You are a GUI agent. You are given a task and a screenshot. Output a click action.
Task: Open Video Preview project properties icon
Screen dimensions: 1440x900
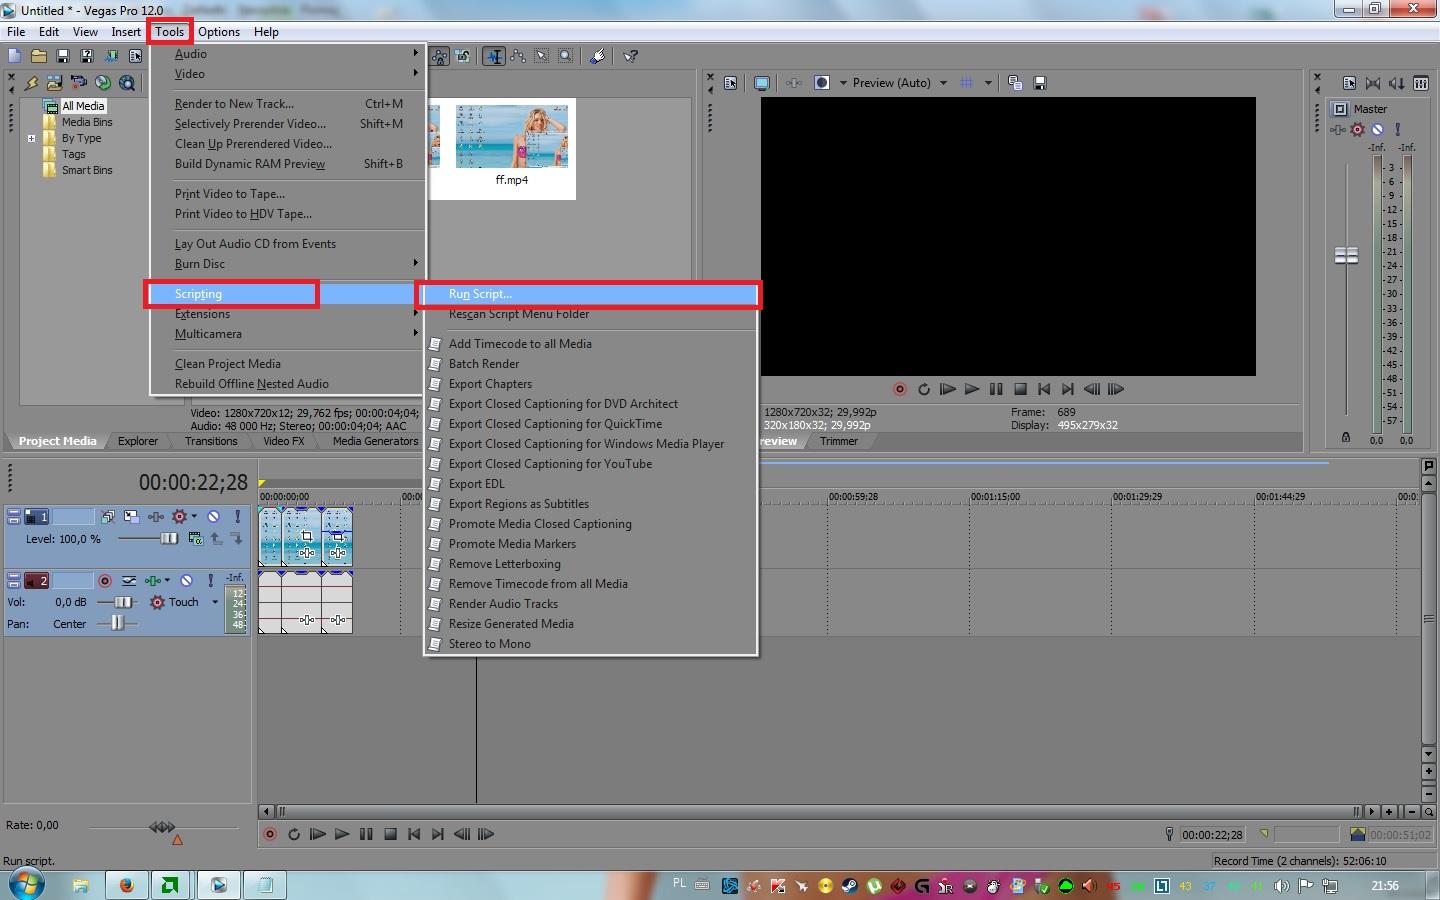[731, 83]
